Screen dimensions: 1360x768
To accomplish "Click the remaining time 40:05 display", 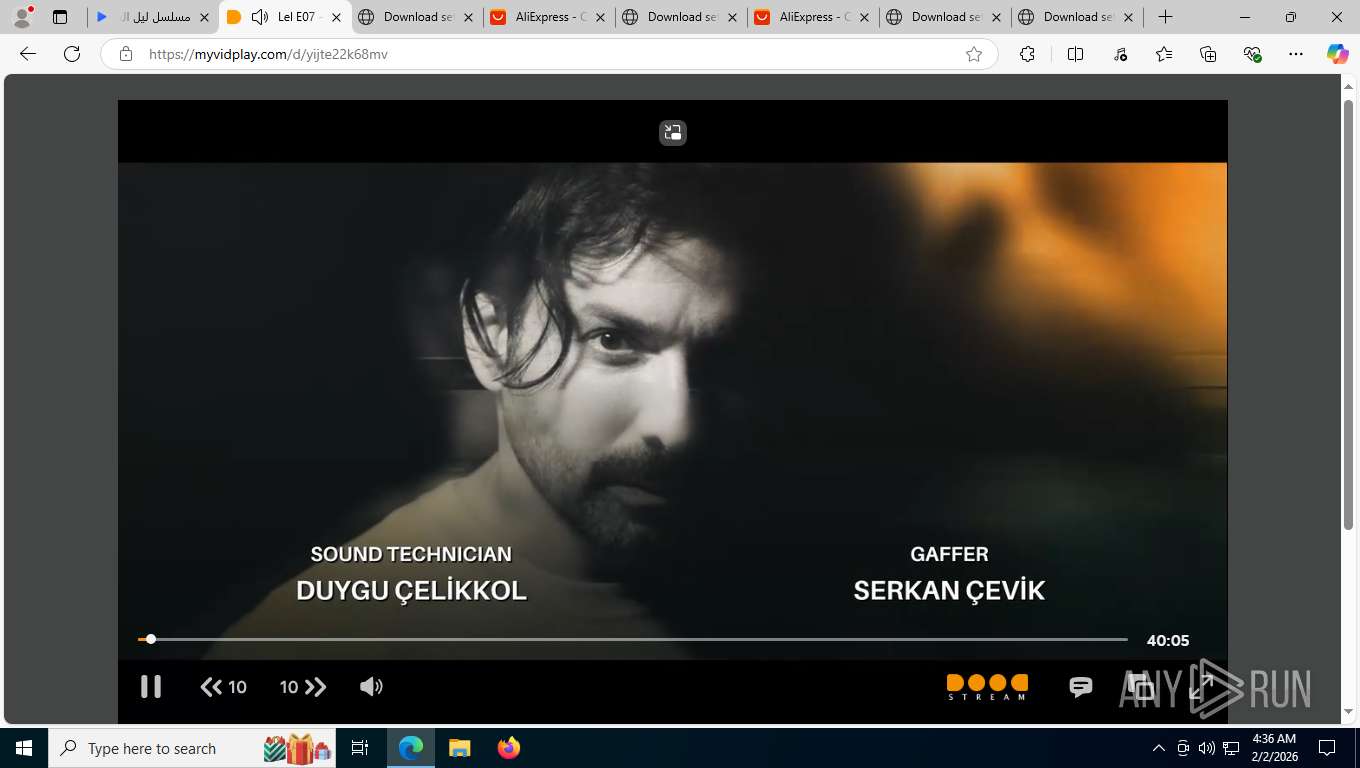I will click(x=1168, y=641).
